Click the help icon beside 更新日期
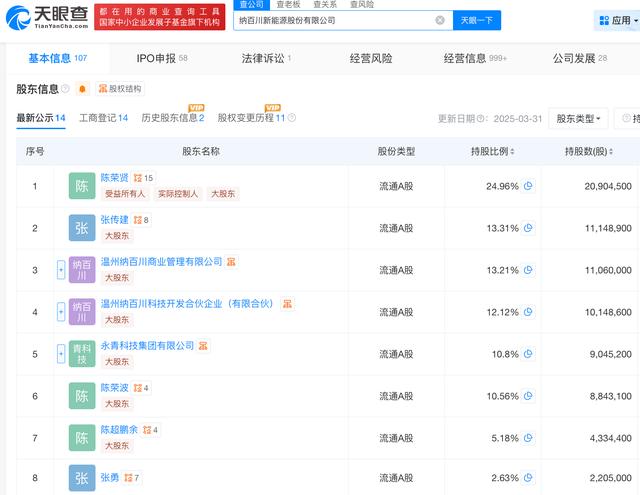640x495 pixels. pos(480,118)
